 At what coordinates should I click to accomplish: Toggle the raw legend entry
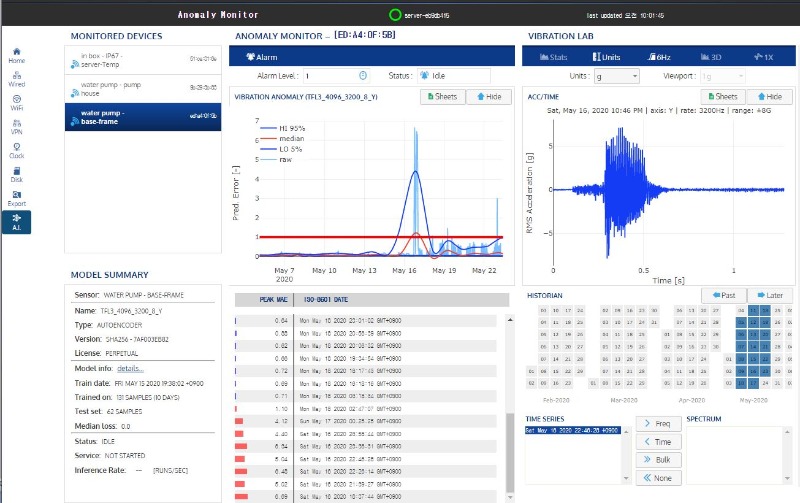coord(276,160)
